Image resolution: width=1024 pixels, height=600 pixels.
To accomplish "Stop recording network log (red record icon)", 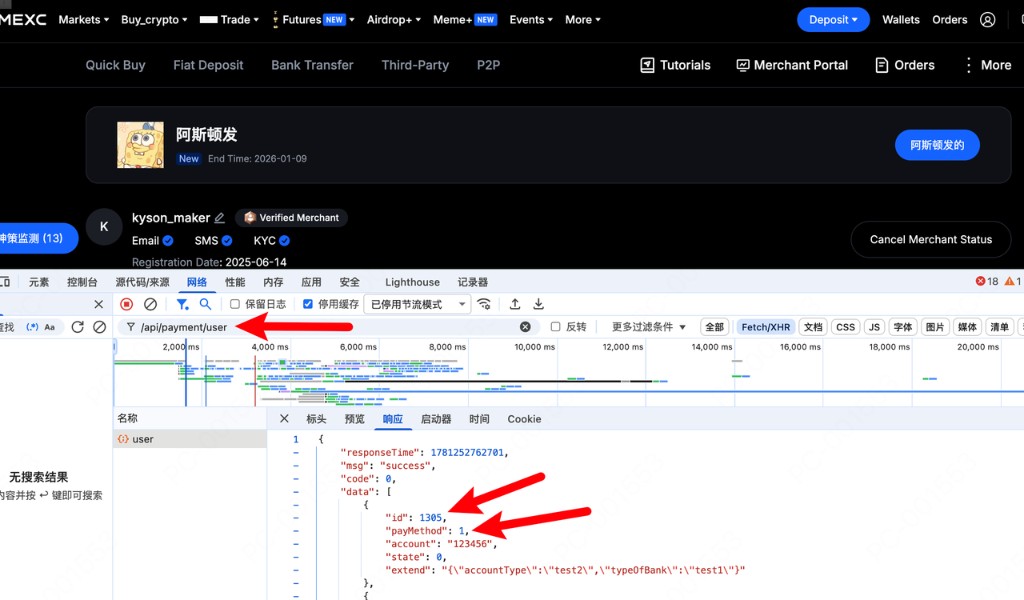I will pos(127,304).
